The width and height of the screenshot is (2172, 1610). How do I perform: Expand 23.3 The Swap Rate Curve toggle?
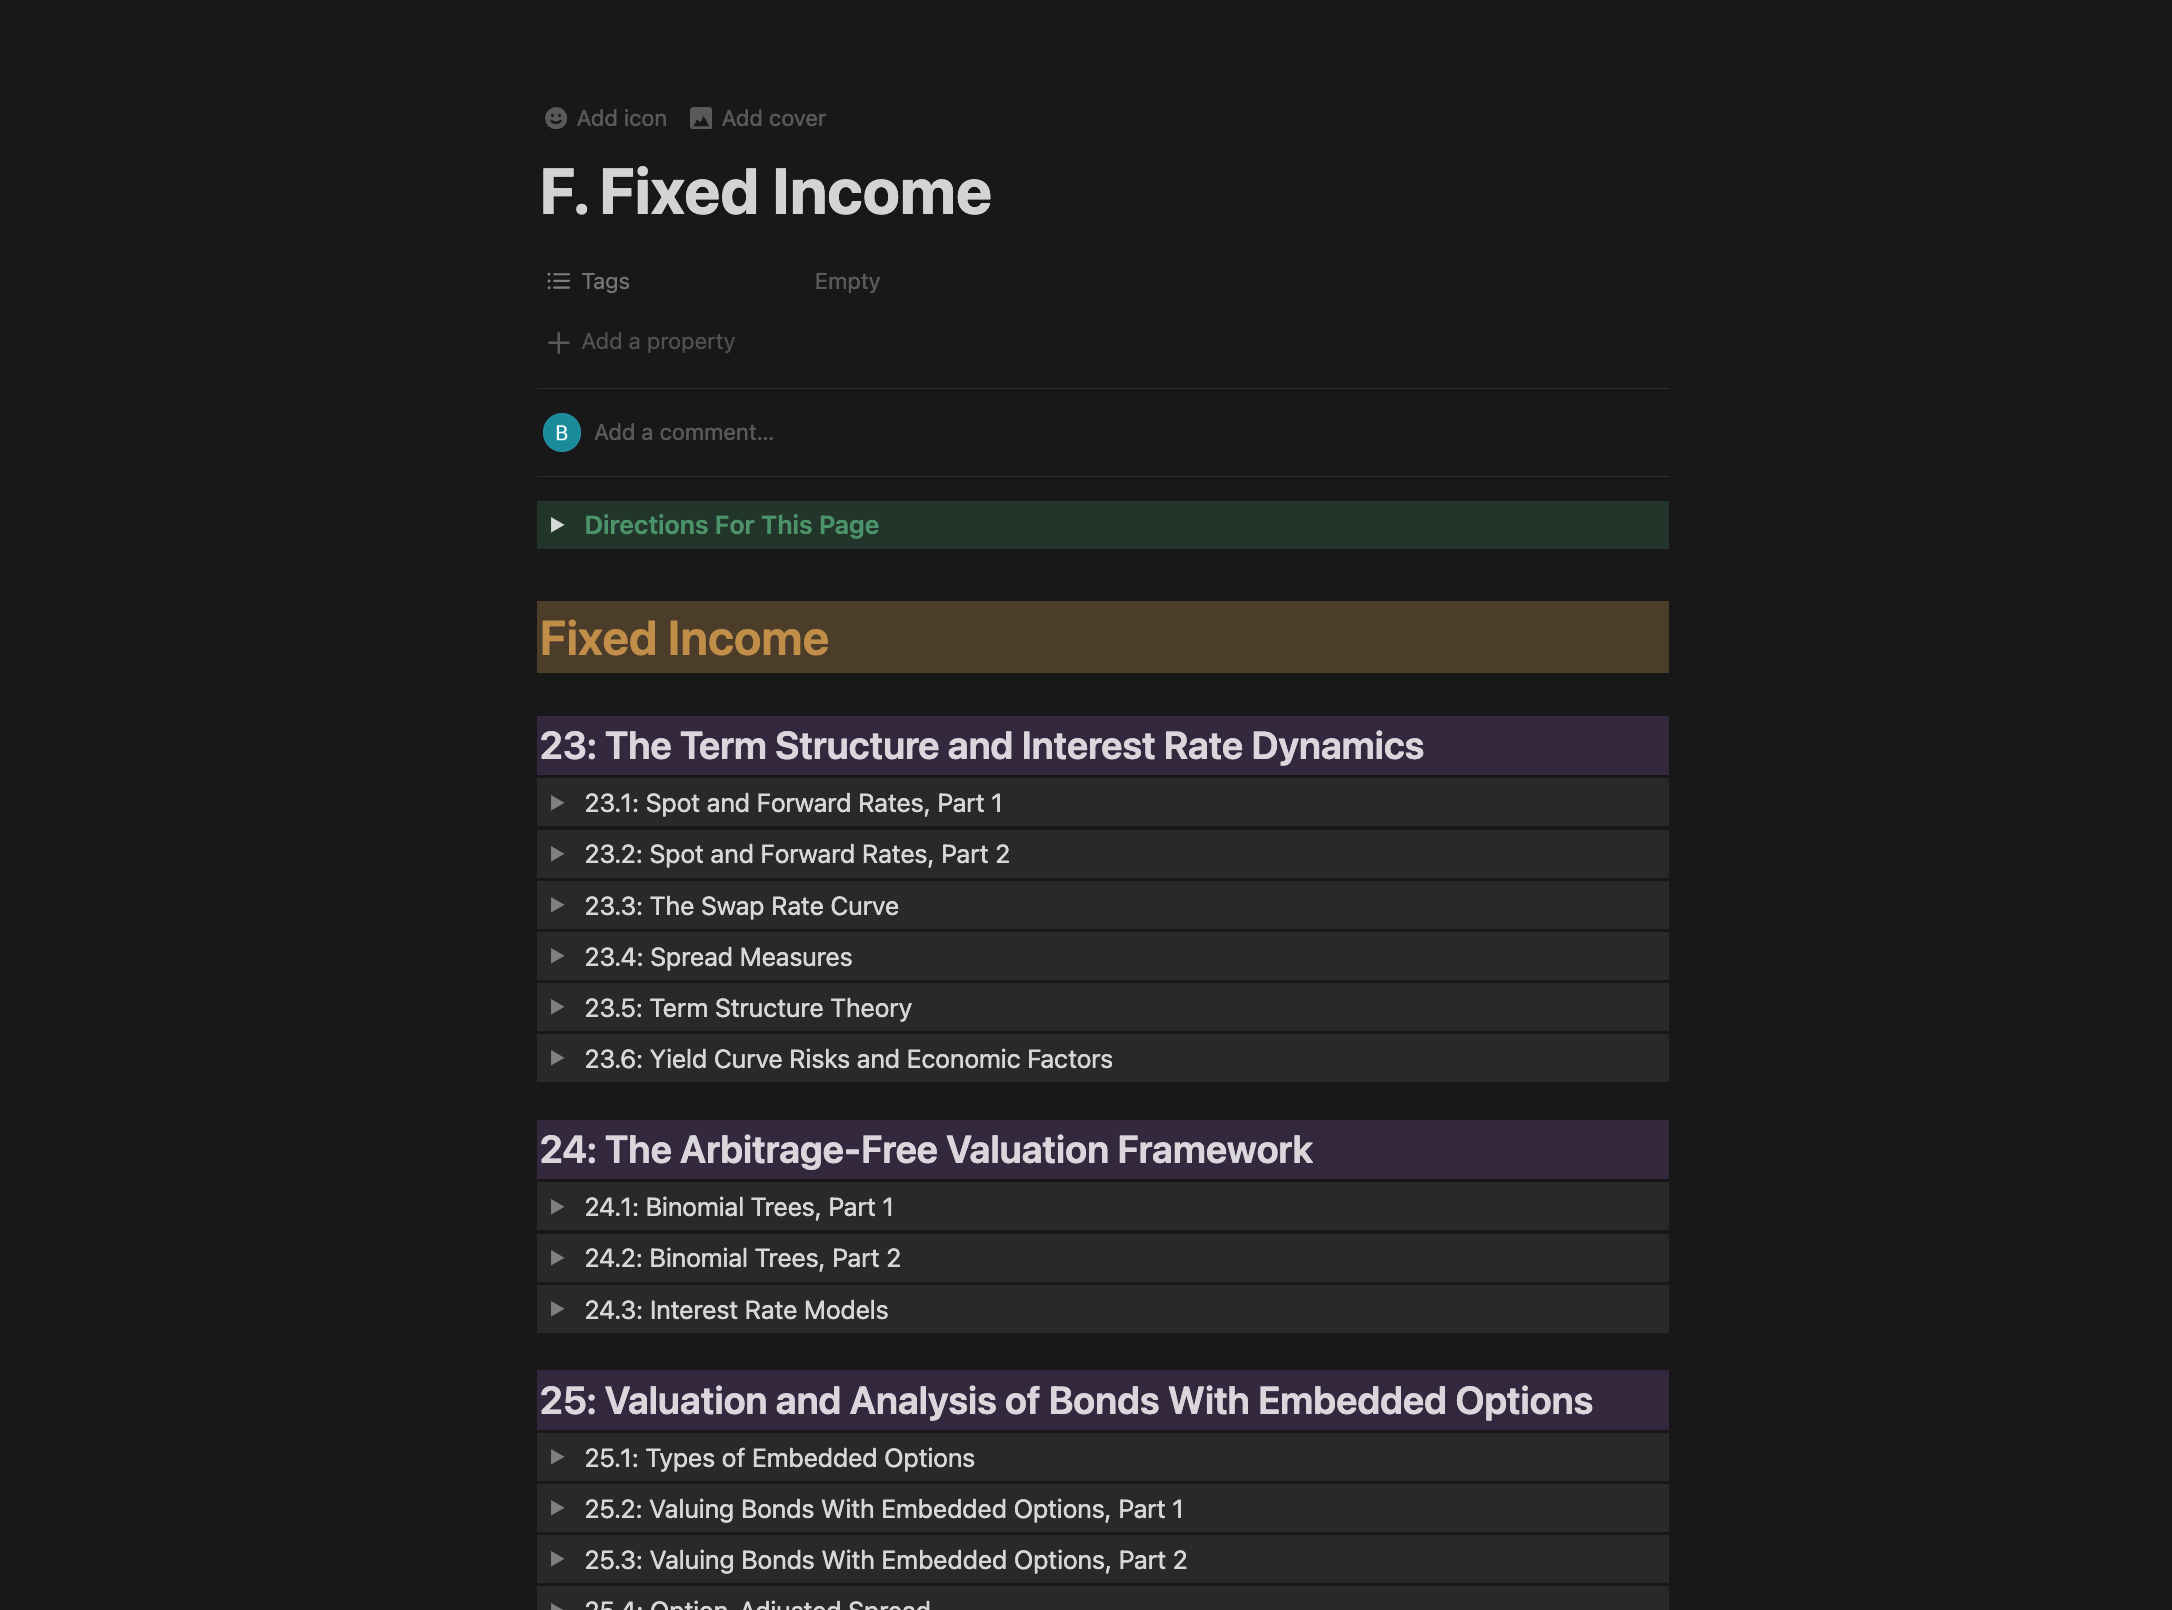click(x=558, y=906)
